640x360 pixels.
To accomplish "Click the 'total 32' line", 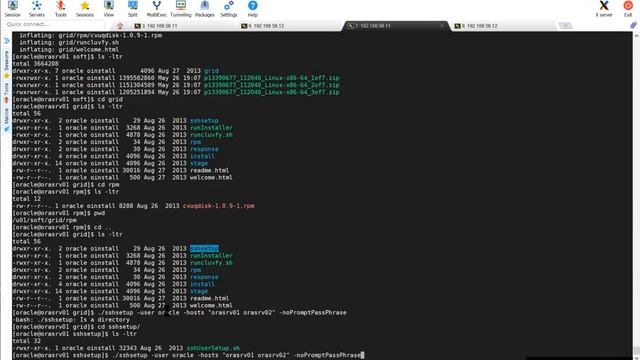I will (x=26, y=341).
